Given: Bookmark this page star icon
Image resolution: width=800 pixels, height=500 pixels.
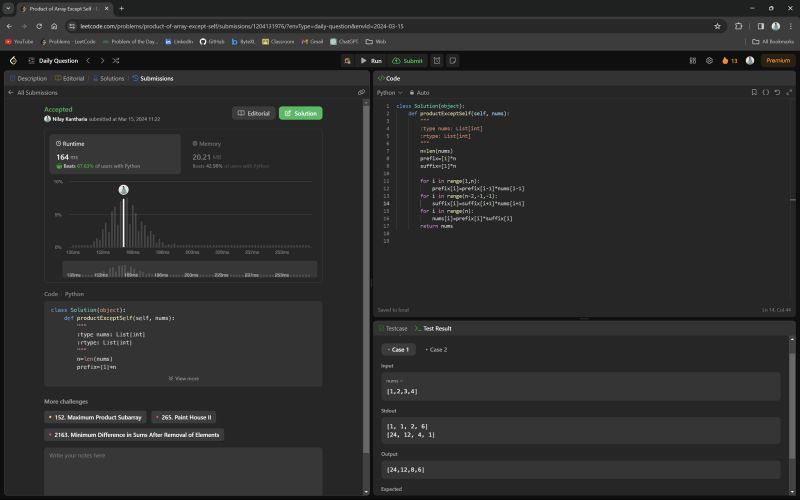Looking at the screenshot, I should point(717,26).
